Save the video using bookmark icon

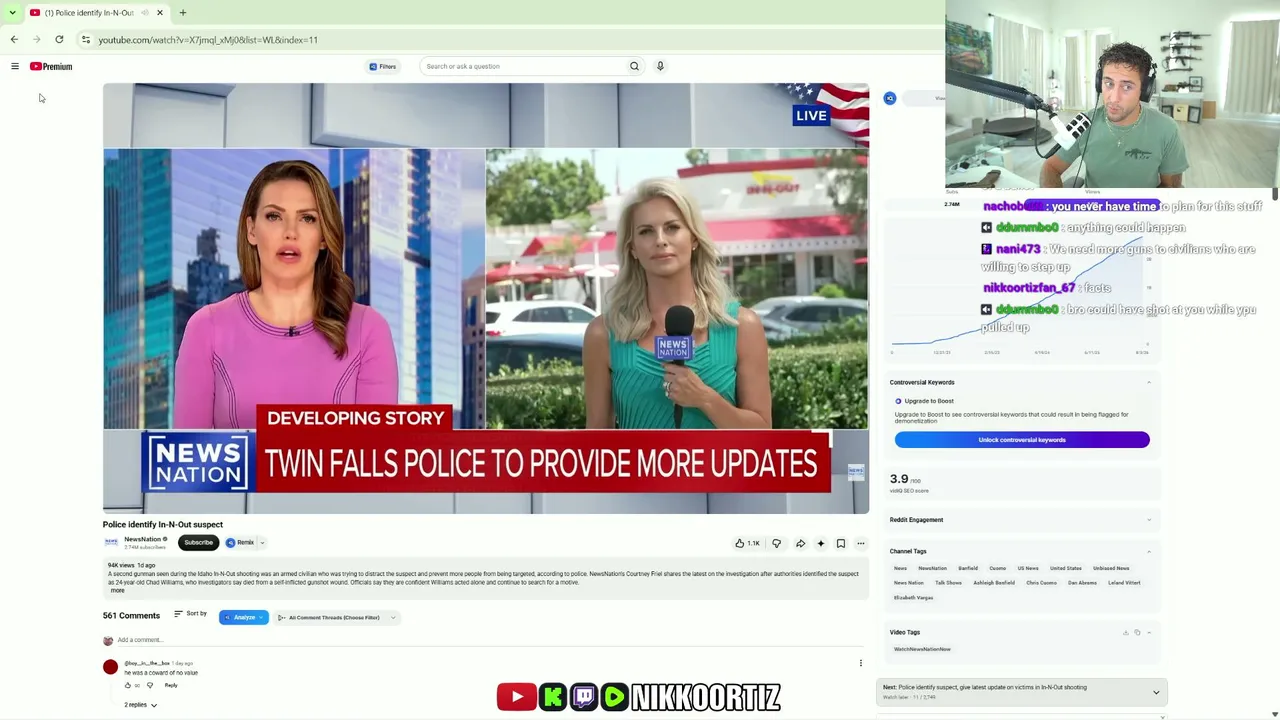pyautogui.click(x=840, y=543)
